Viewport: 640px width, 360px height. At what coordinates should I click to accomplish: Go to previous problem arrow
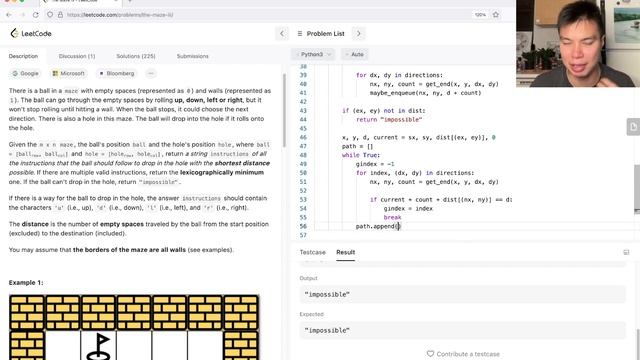(x=282, y=33)
